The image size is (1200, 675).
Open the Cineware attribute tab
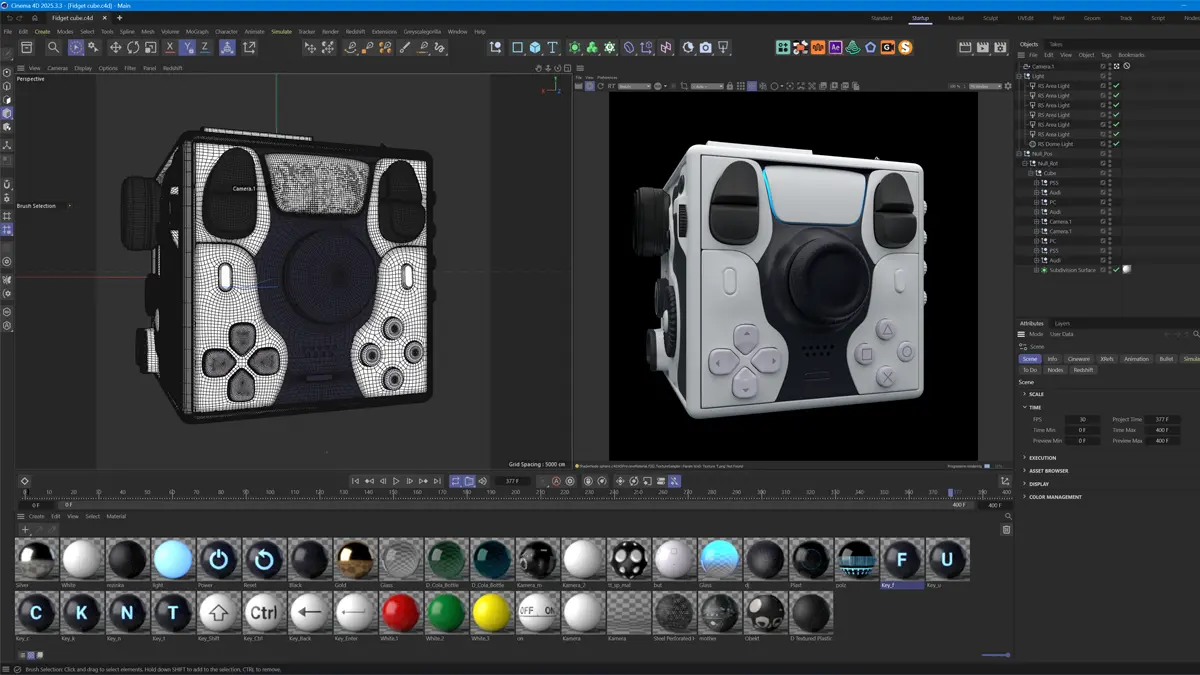(1079, 359)
